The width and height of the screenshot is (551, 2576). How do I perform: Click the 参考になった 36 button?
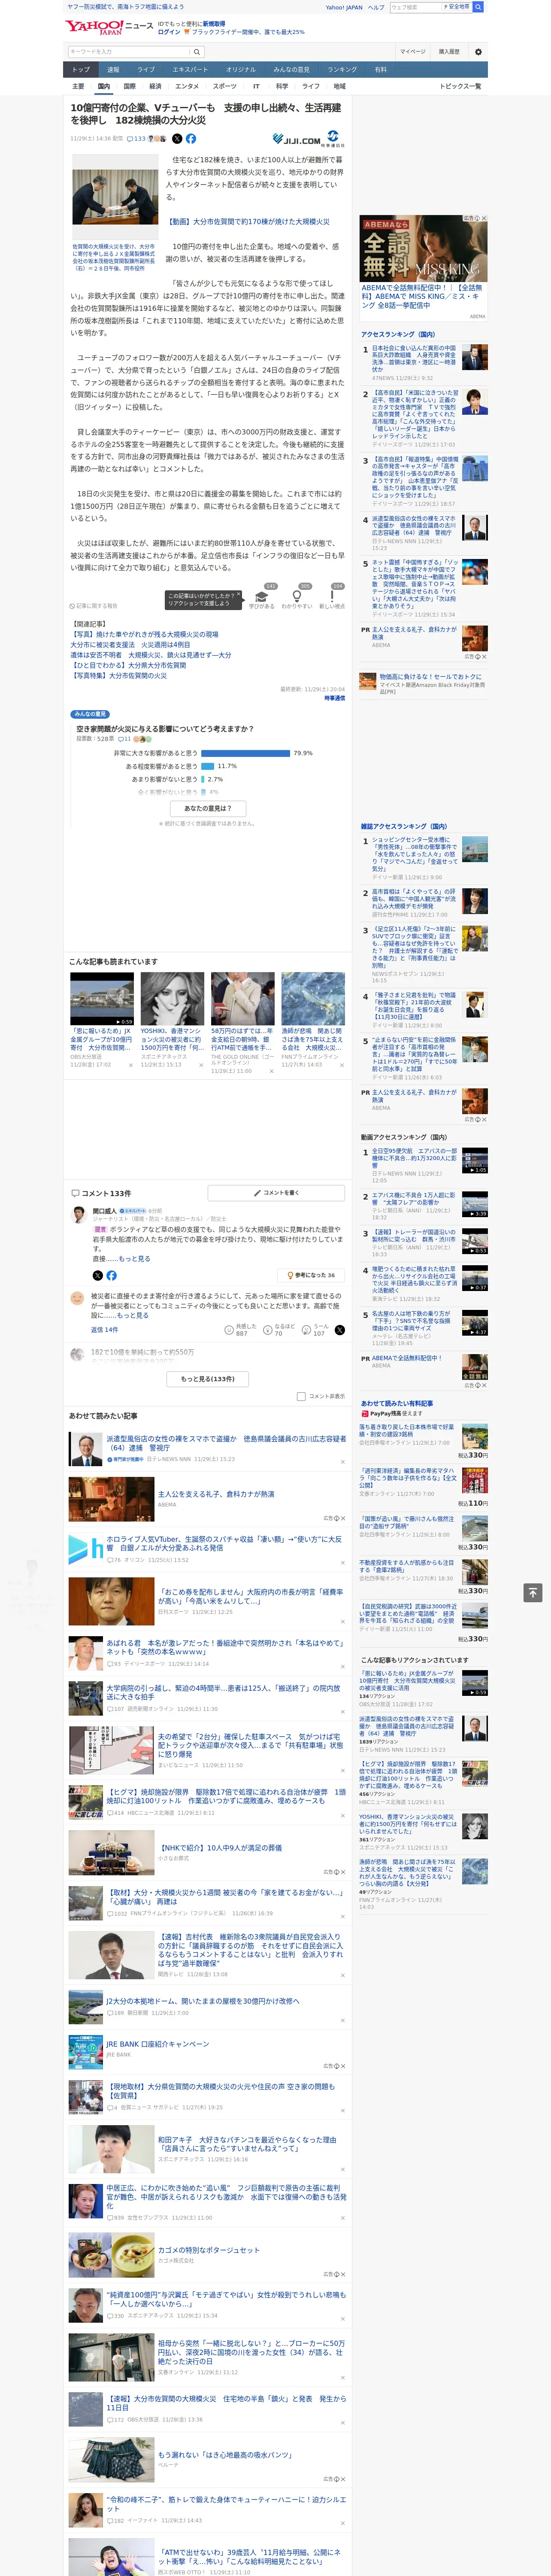tap(311, 1275)
